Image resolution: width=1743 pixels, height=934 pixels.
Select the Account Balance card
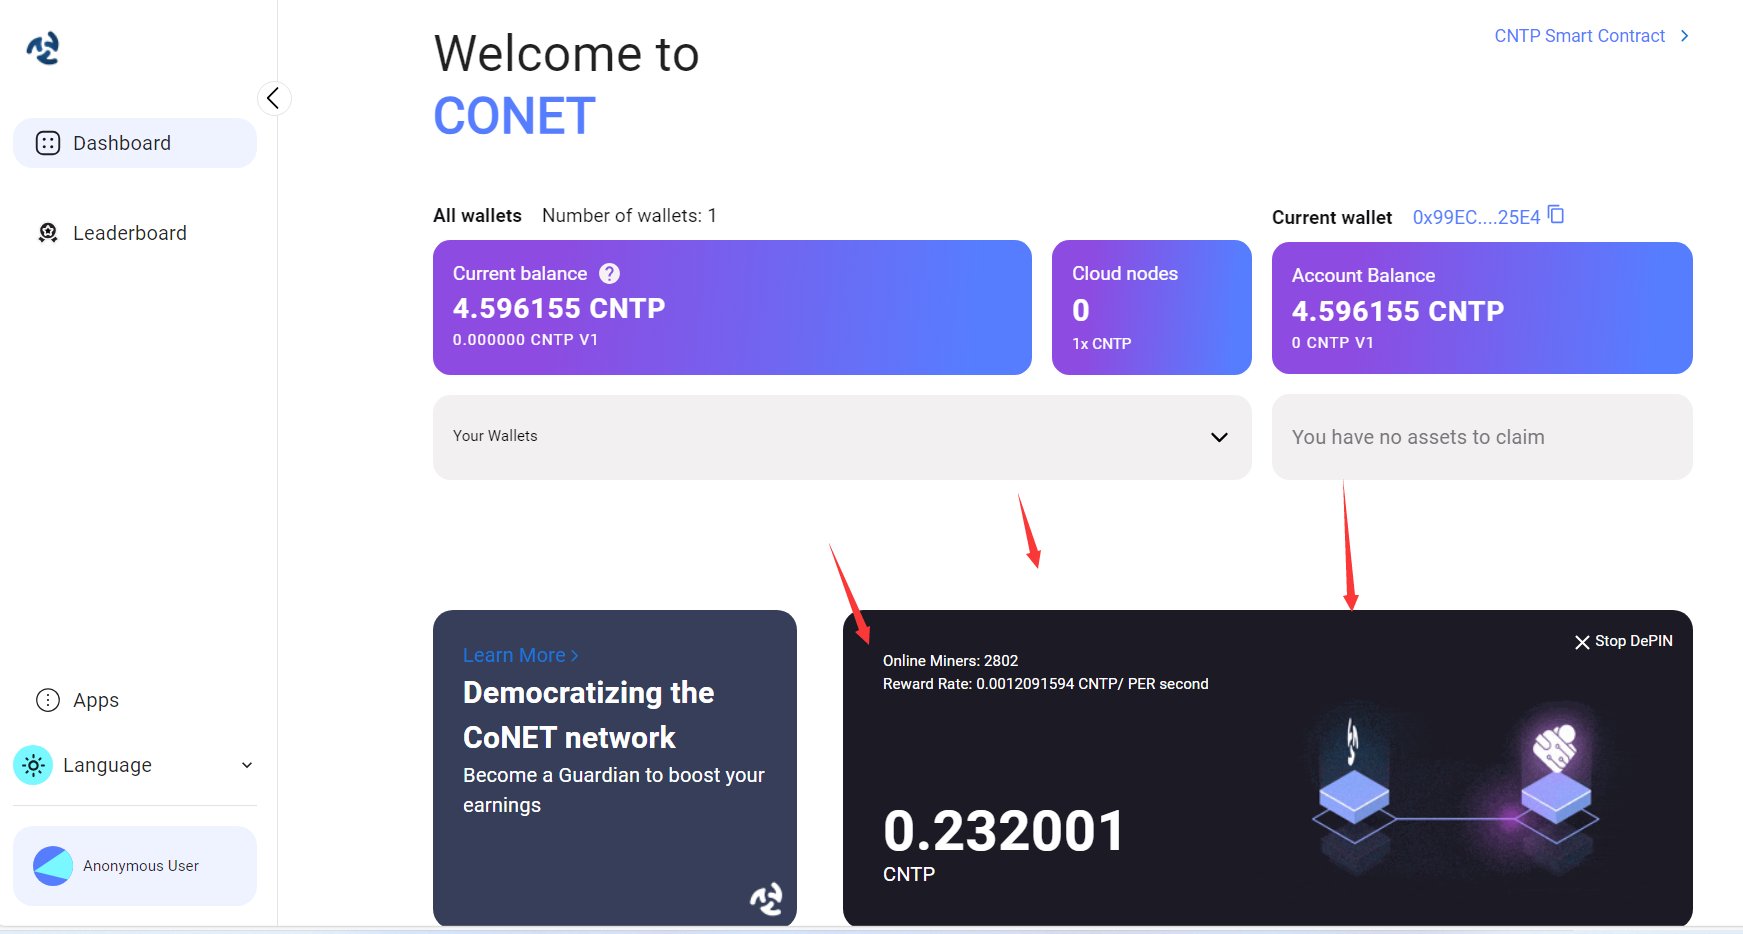[x=1482, y=308]
